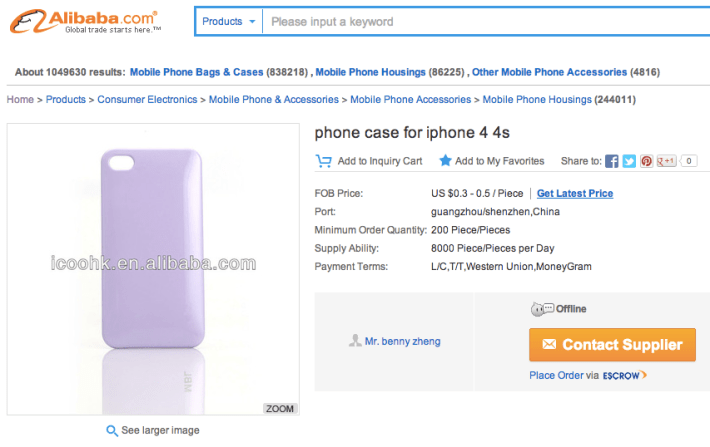710x447 pixels.
Task: Click the Google +1 button
Action: pyautogui.click(x=666, y=161)
